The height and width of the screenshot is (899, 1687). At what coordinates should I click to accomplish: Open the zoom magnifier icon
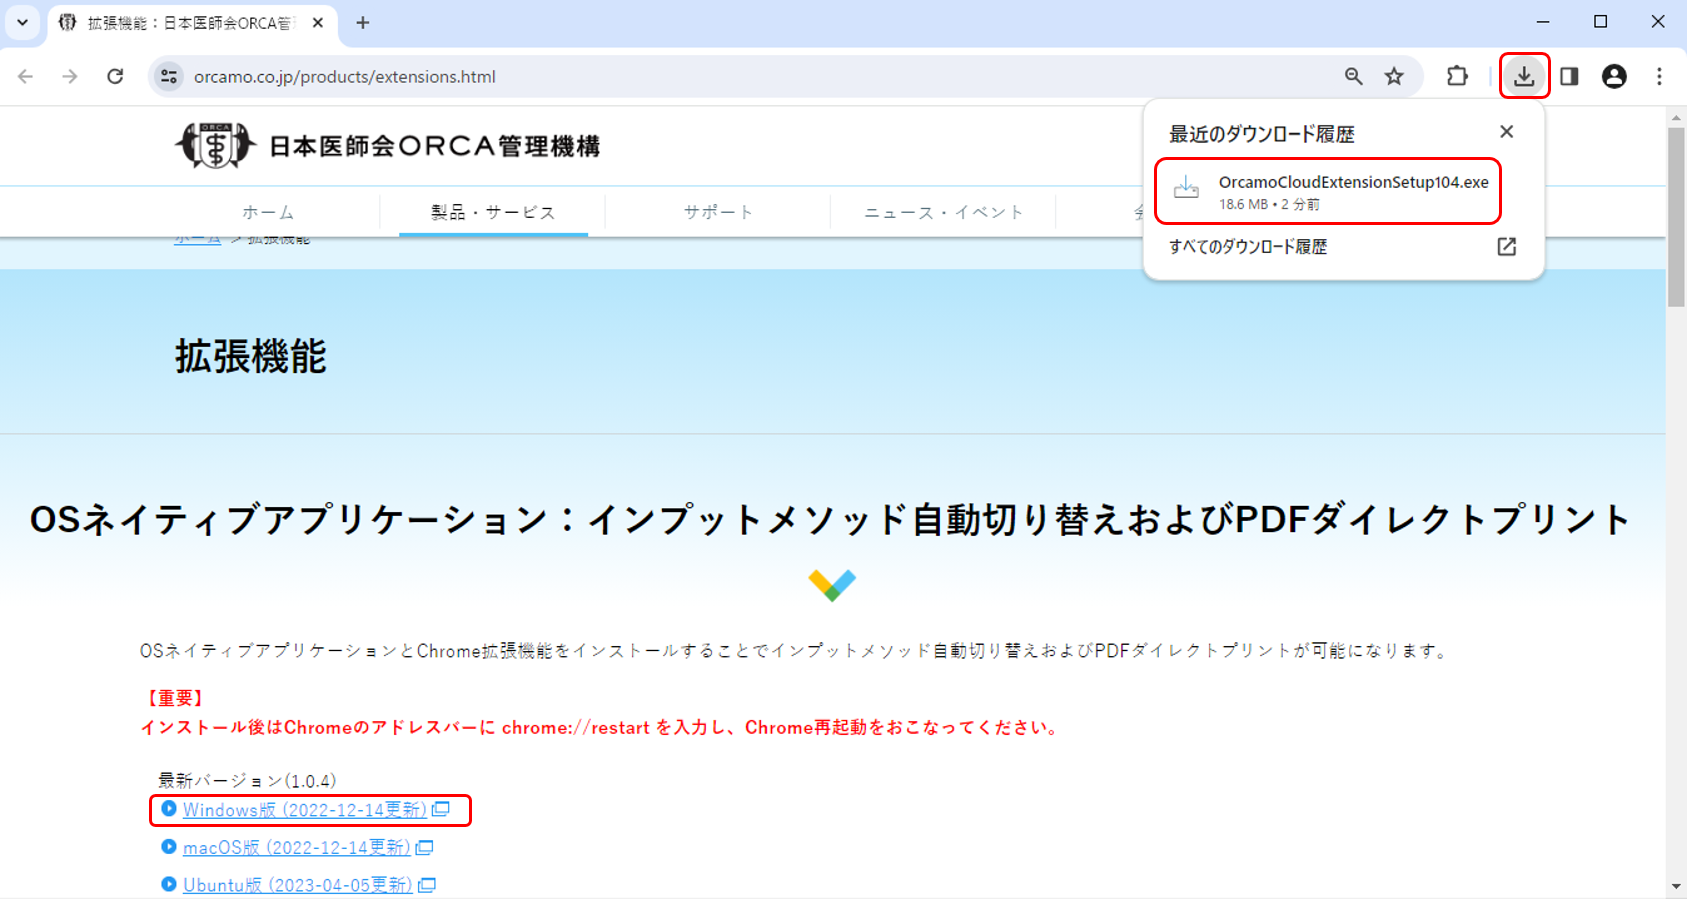1353,76
